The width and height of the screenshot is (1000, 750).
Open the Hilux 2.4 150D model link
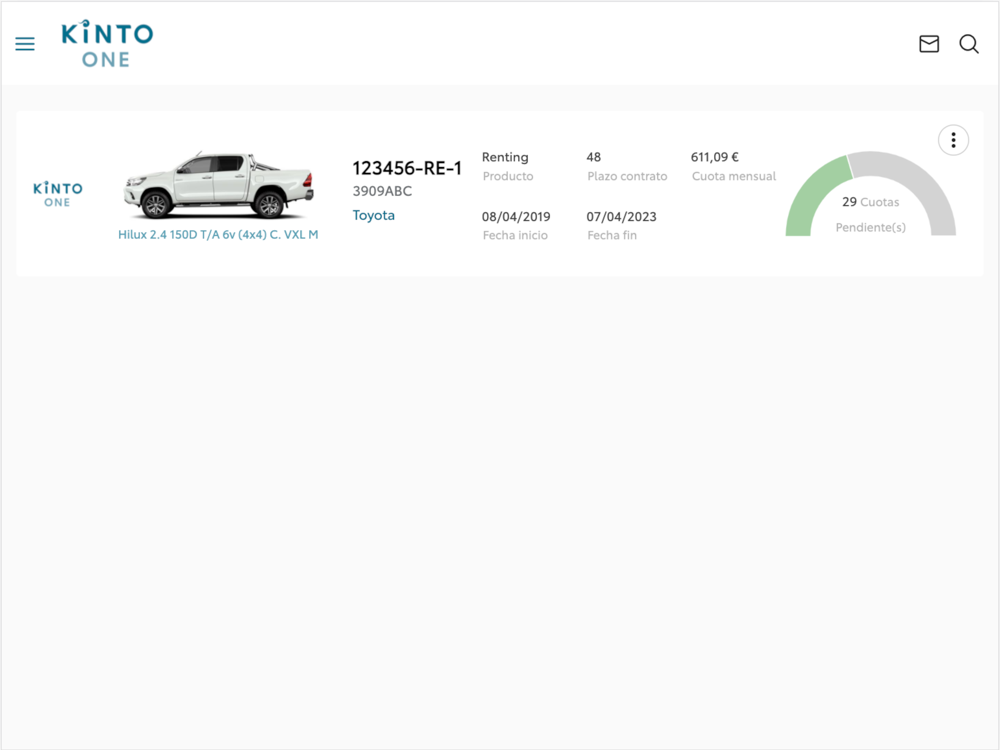click(218, 235)
